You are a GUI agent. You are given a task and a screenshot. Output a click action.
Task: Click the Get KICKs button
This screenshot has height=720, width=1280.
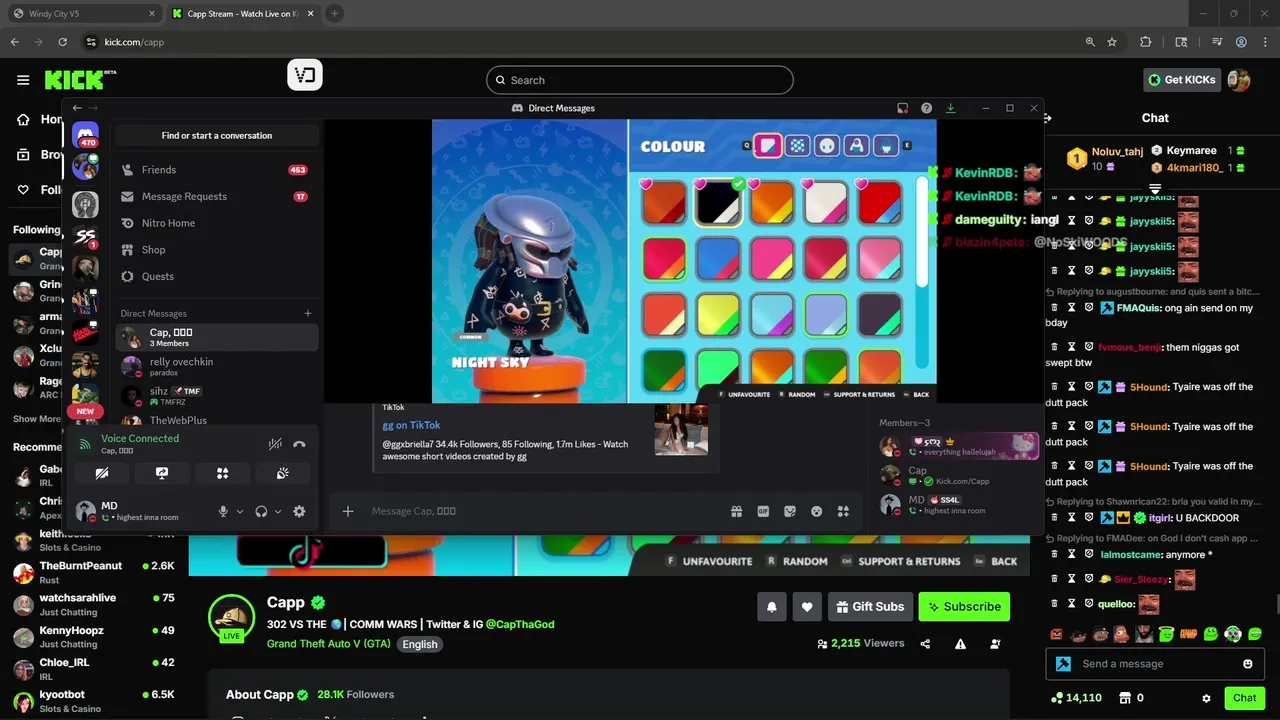1181,80
